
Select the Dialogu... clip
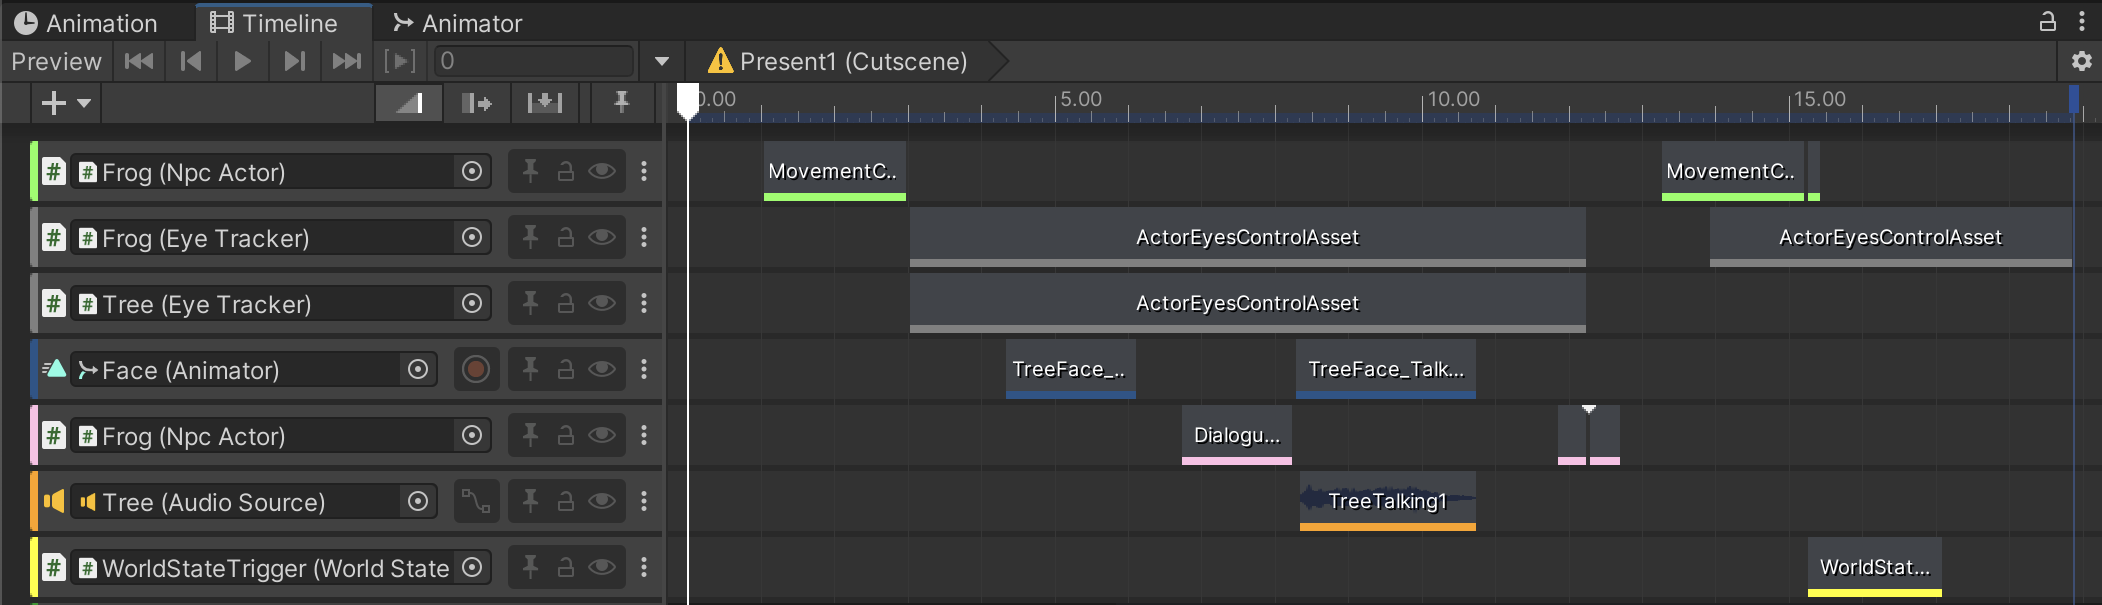click(1237, 435)
